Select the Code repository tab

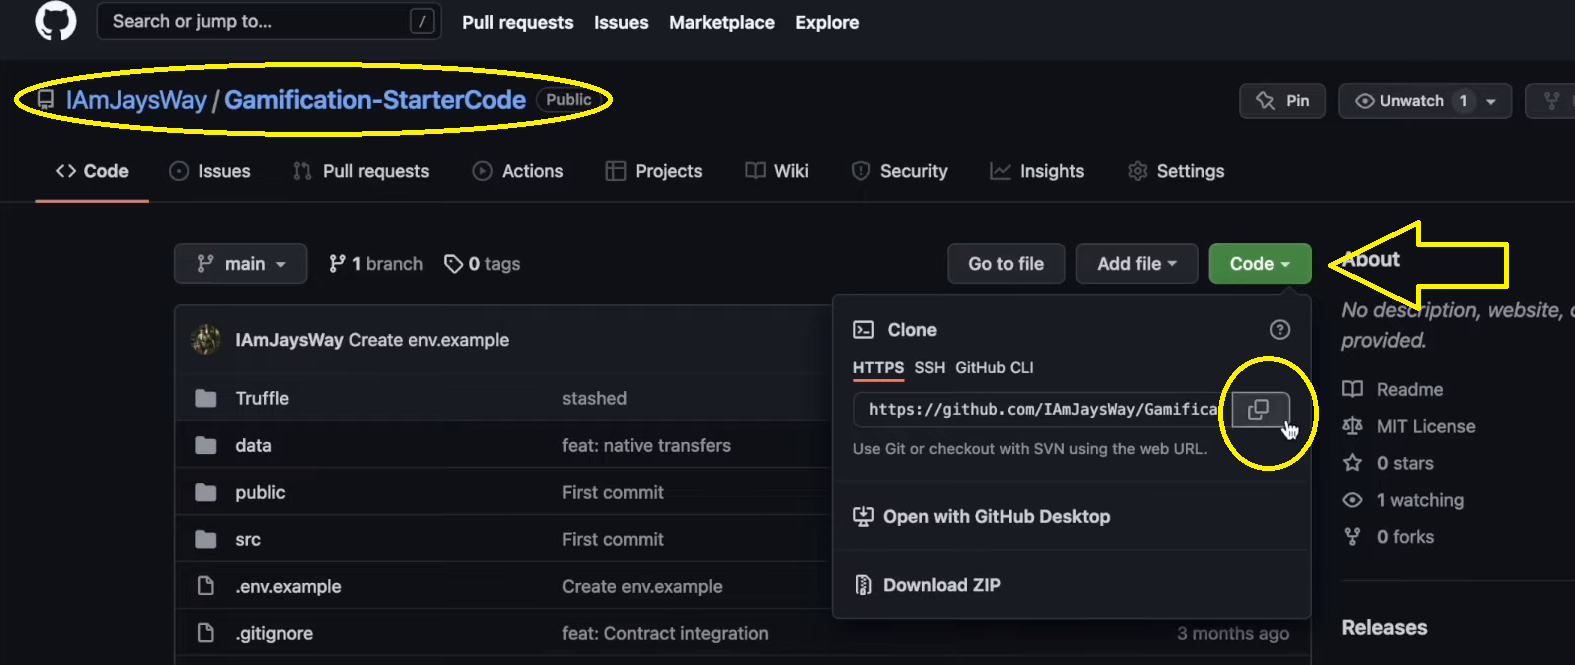[x=92, y=171]
